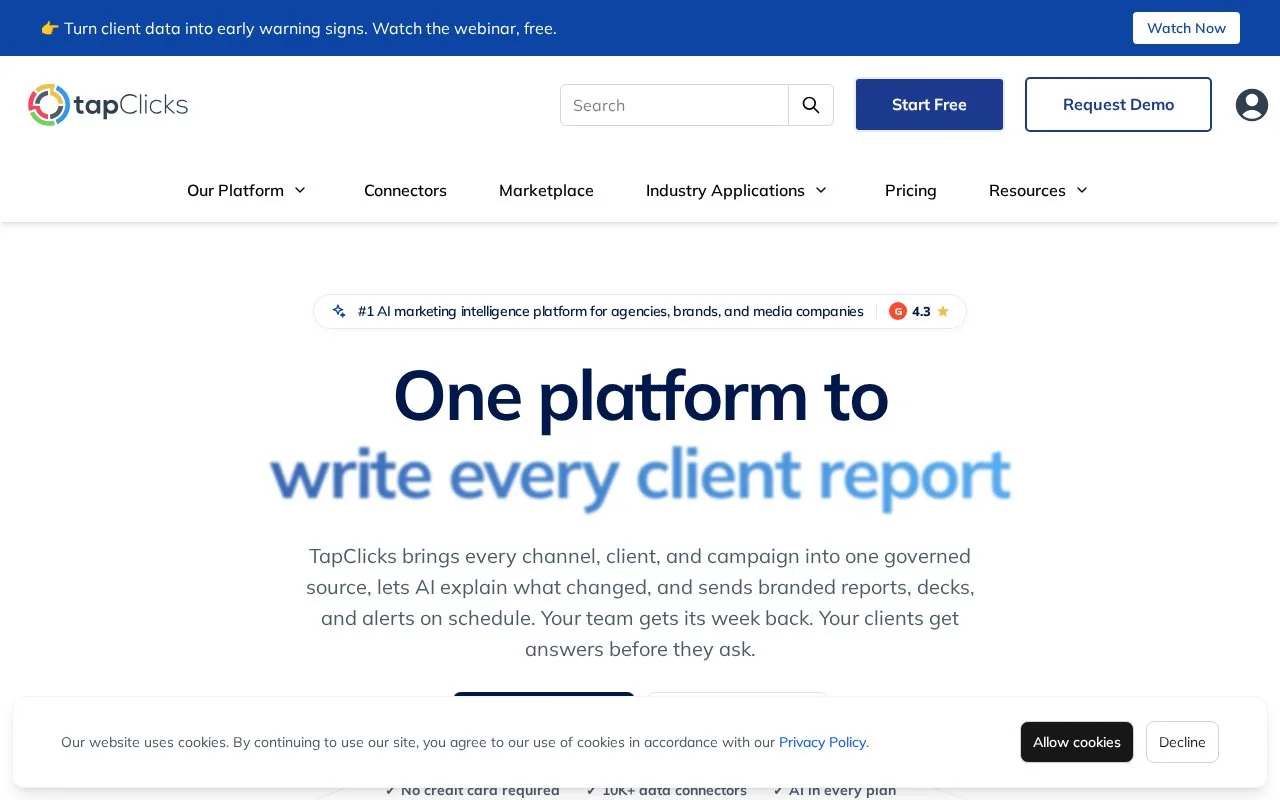Click the magnifying glass search button
1280x800 pixels.
tap(811, 105)
